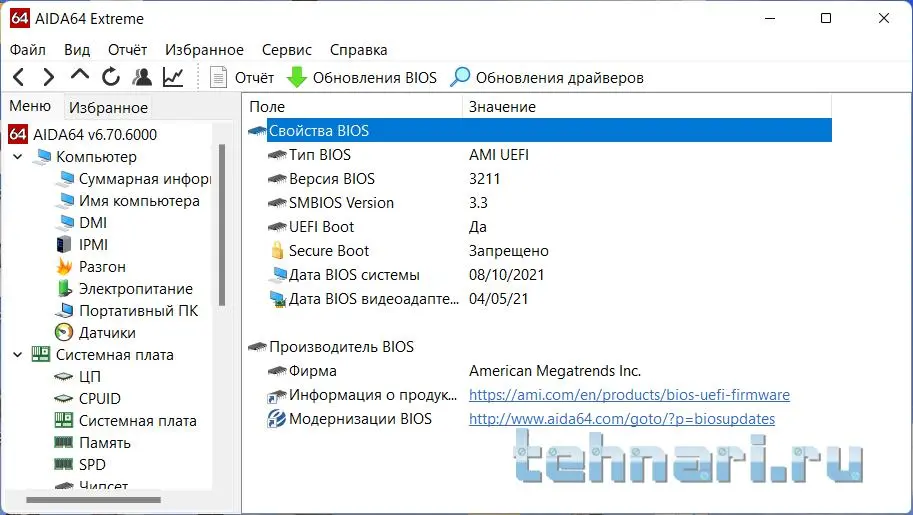This screenshot has width=913, height=515.
Task: Select Портативный ПК tree item
Action: pos(126,311)
